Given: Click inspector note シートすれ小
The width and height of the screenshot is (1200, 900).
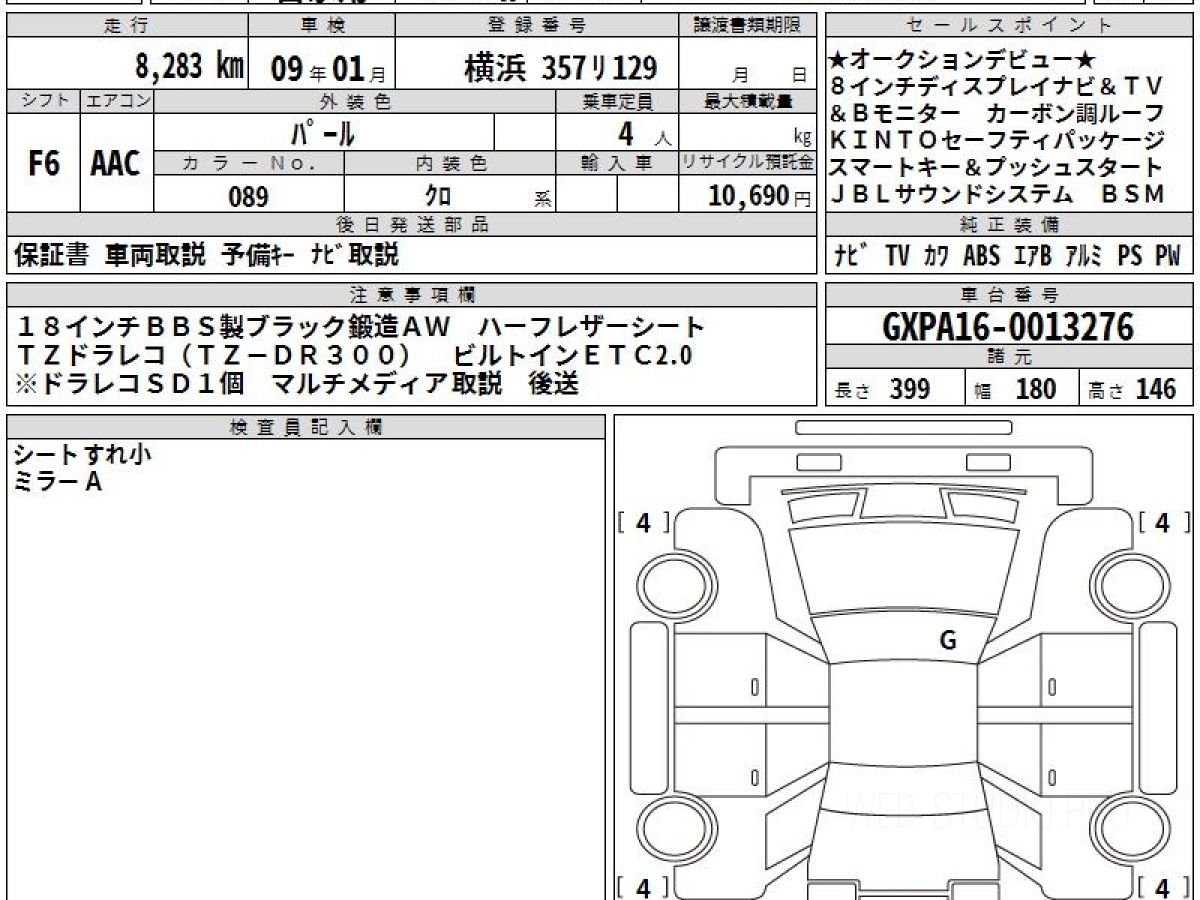Looking at the screenshot, I should [x=83, y=455].
